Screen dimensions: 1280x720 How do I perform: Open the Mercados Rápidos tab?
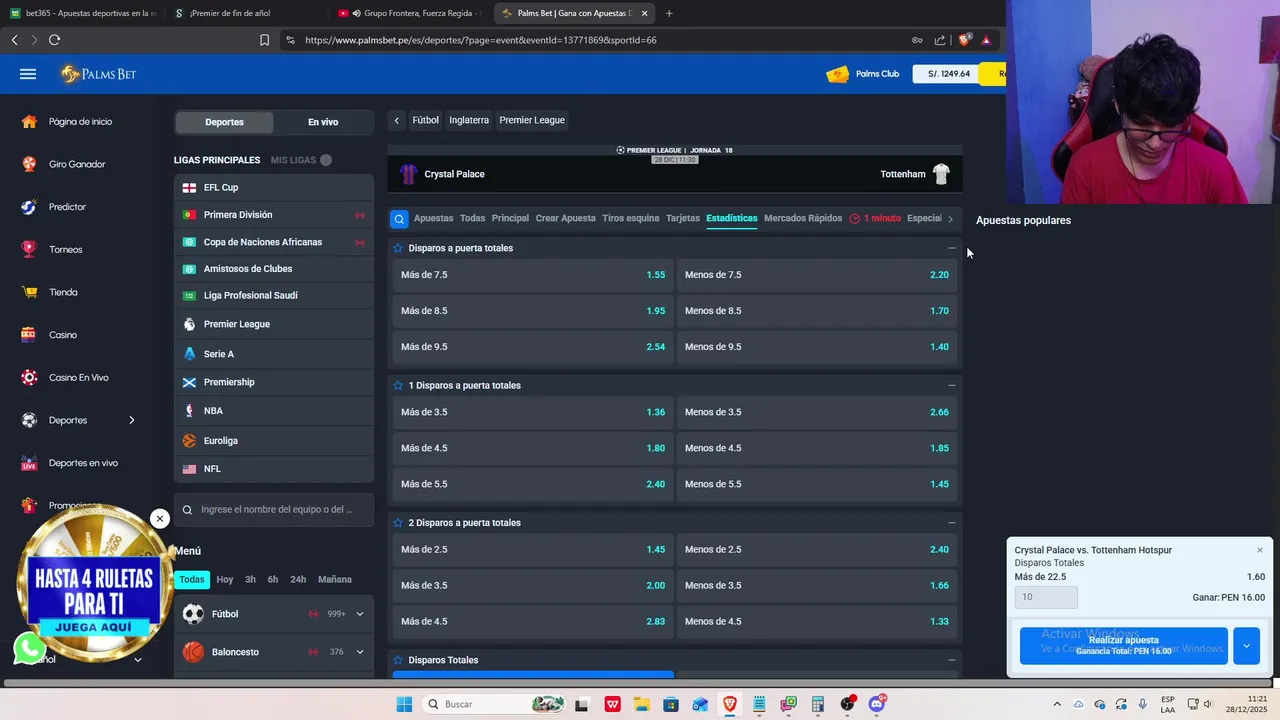click(x=803, y=218)
